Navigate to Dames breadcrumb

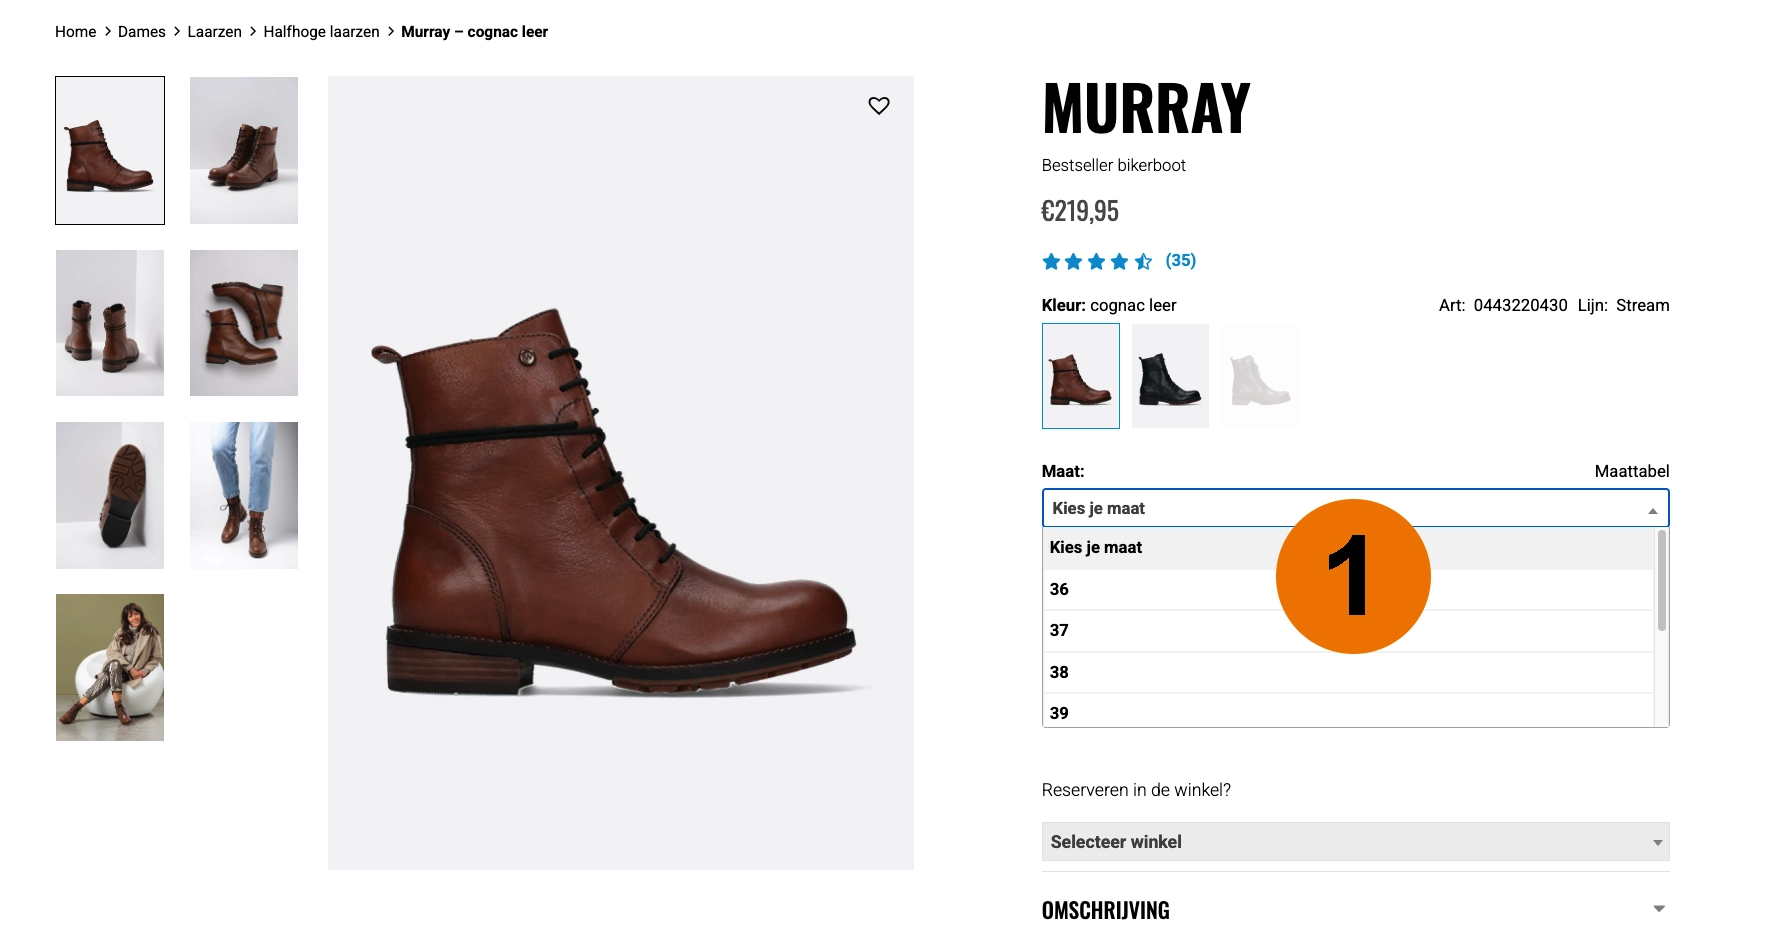coord(142,32)
